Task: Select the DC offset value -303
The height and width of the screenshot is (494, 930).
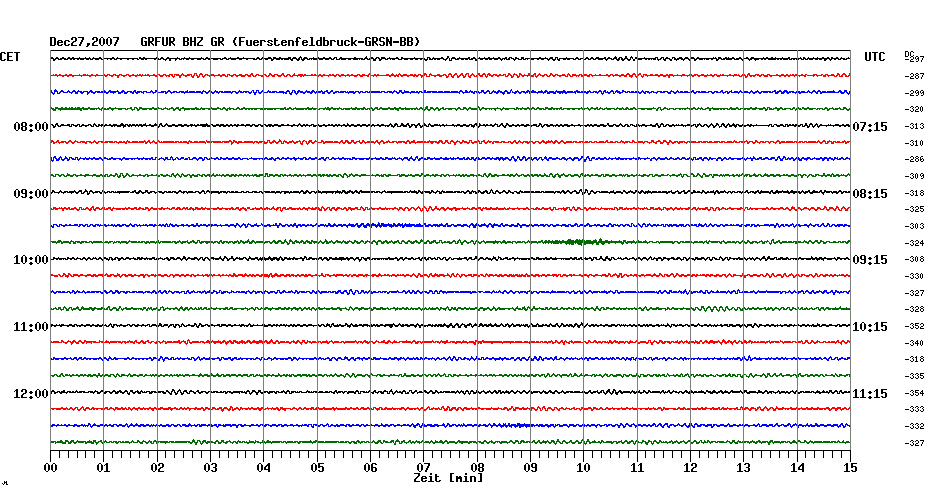Action: pos(915,227)
